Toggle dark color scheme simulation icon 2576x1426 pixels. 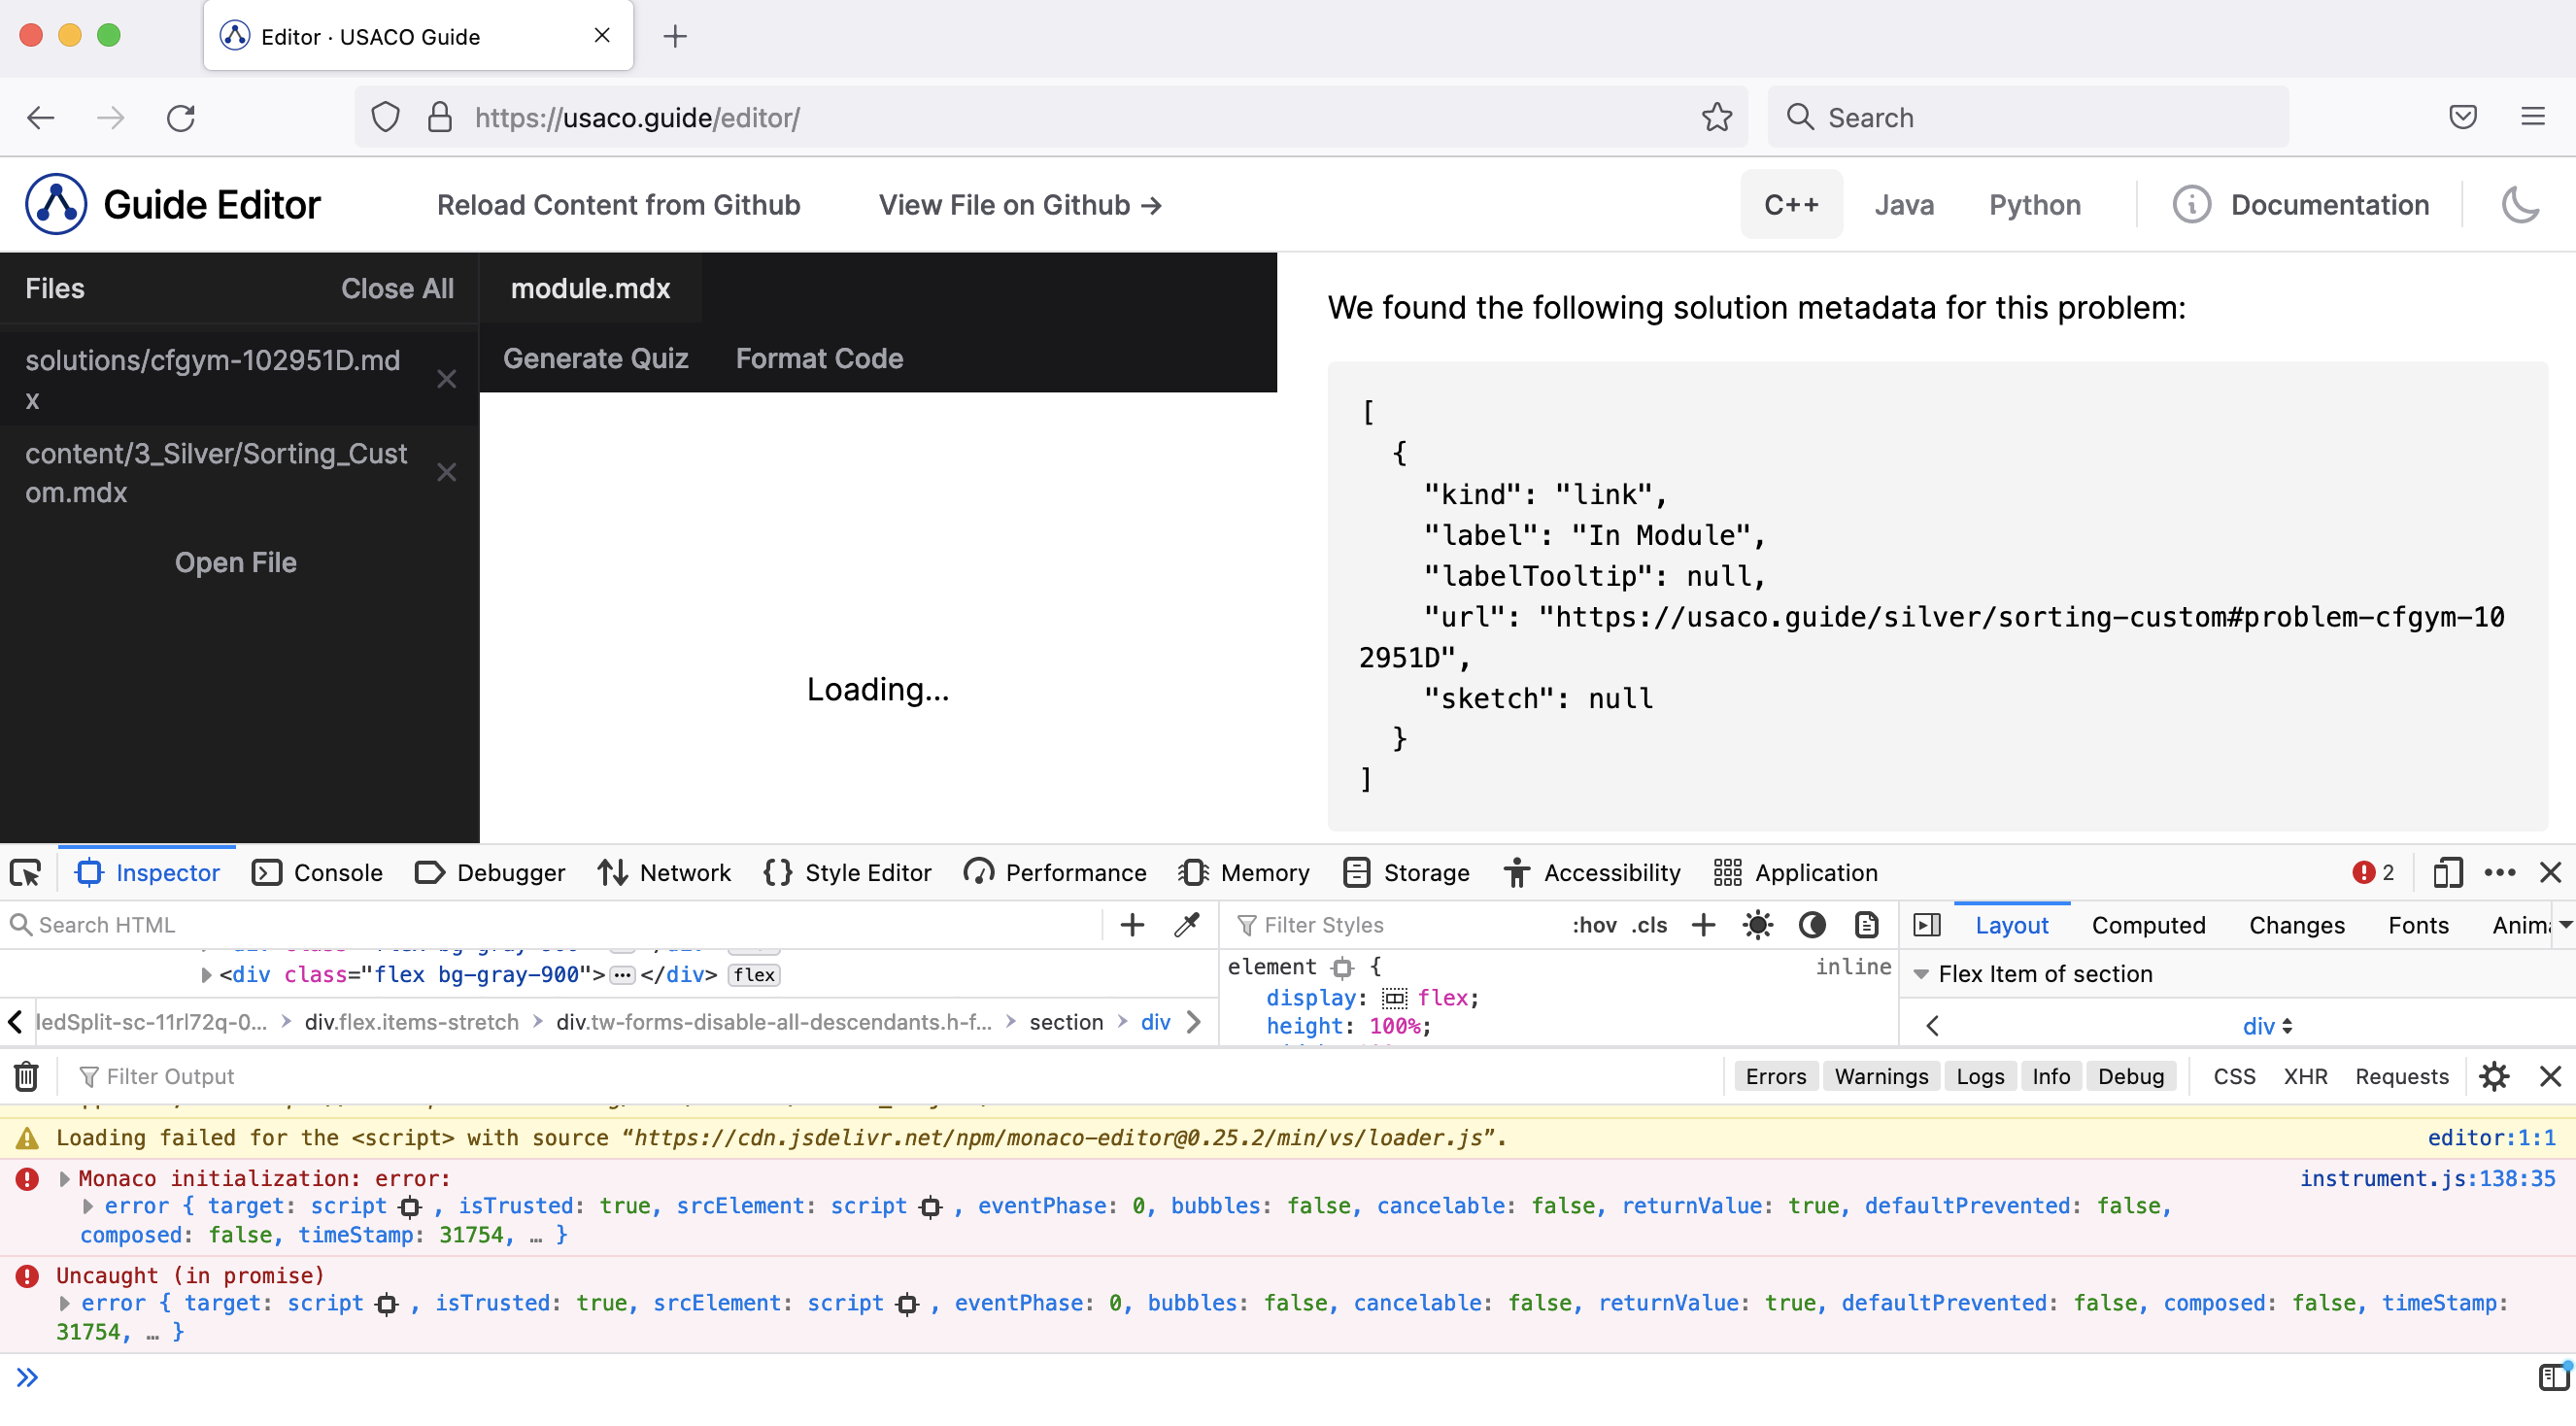pos(1812,925)
